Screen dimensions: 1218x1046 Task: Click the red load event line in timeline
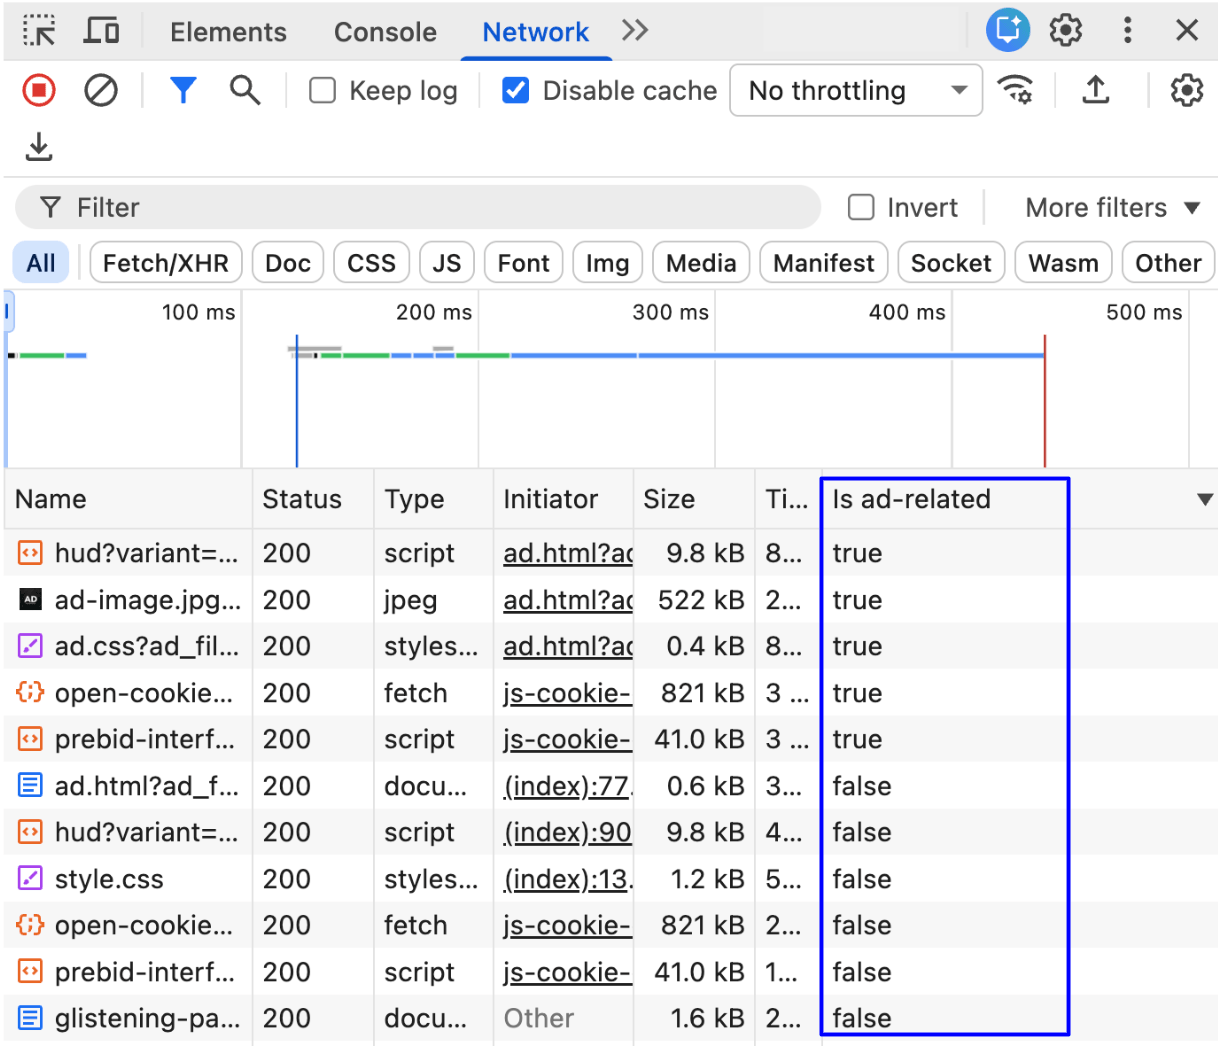point(1045,400)
